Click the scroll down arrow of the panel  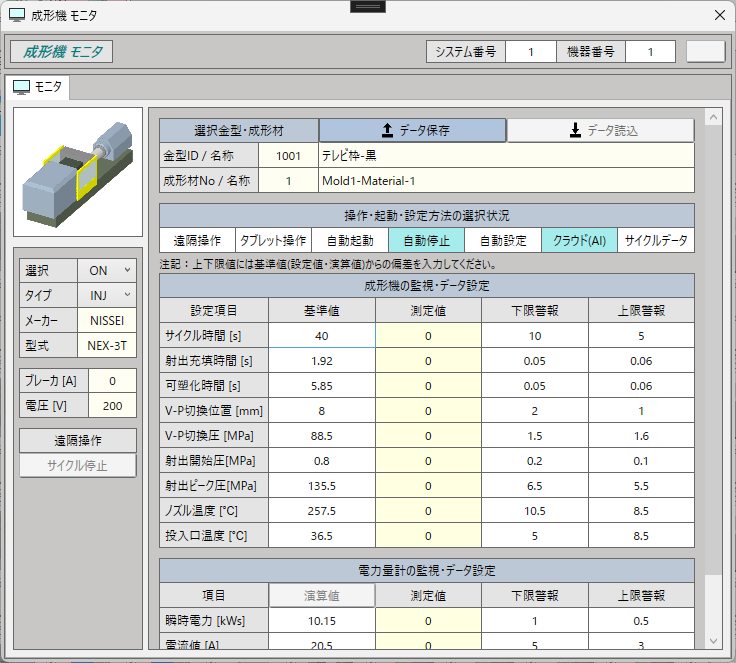(x=713, y=641)
